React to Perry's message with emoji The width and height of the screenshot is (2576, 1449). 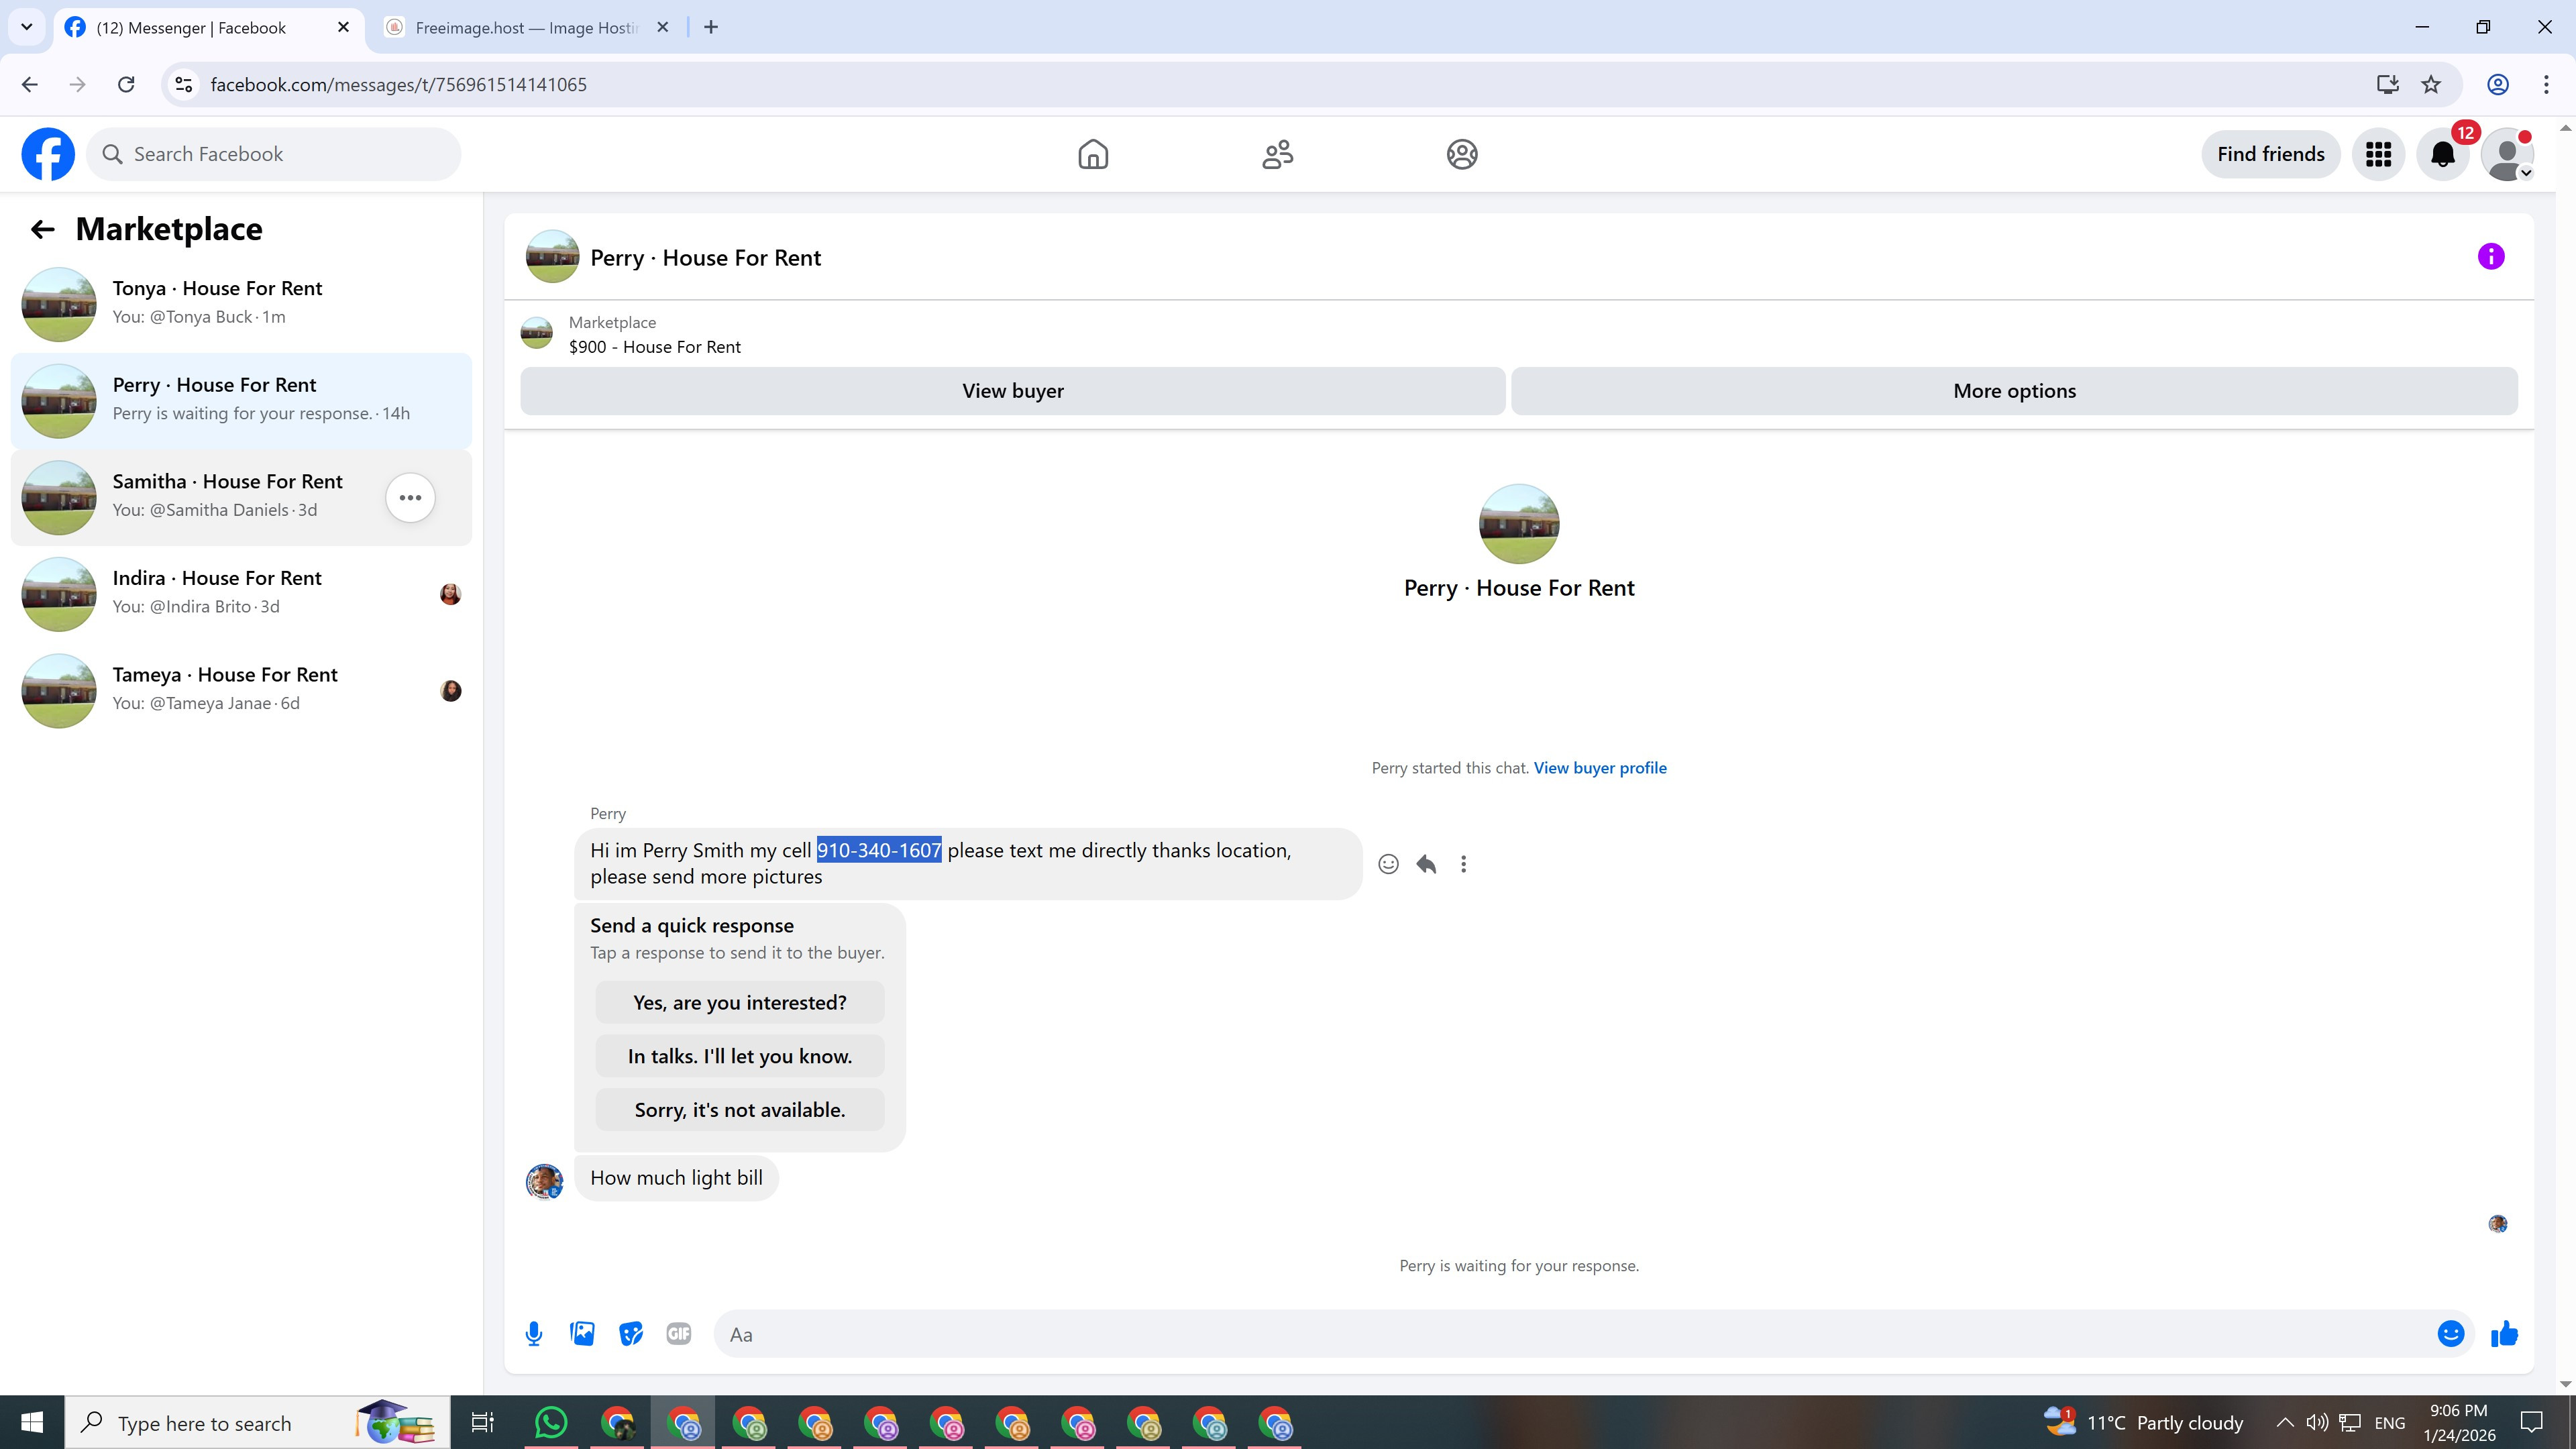pos(1388,864)
